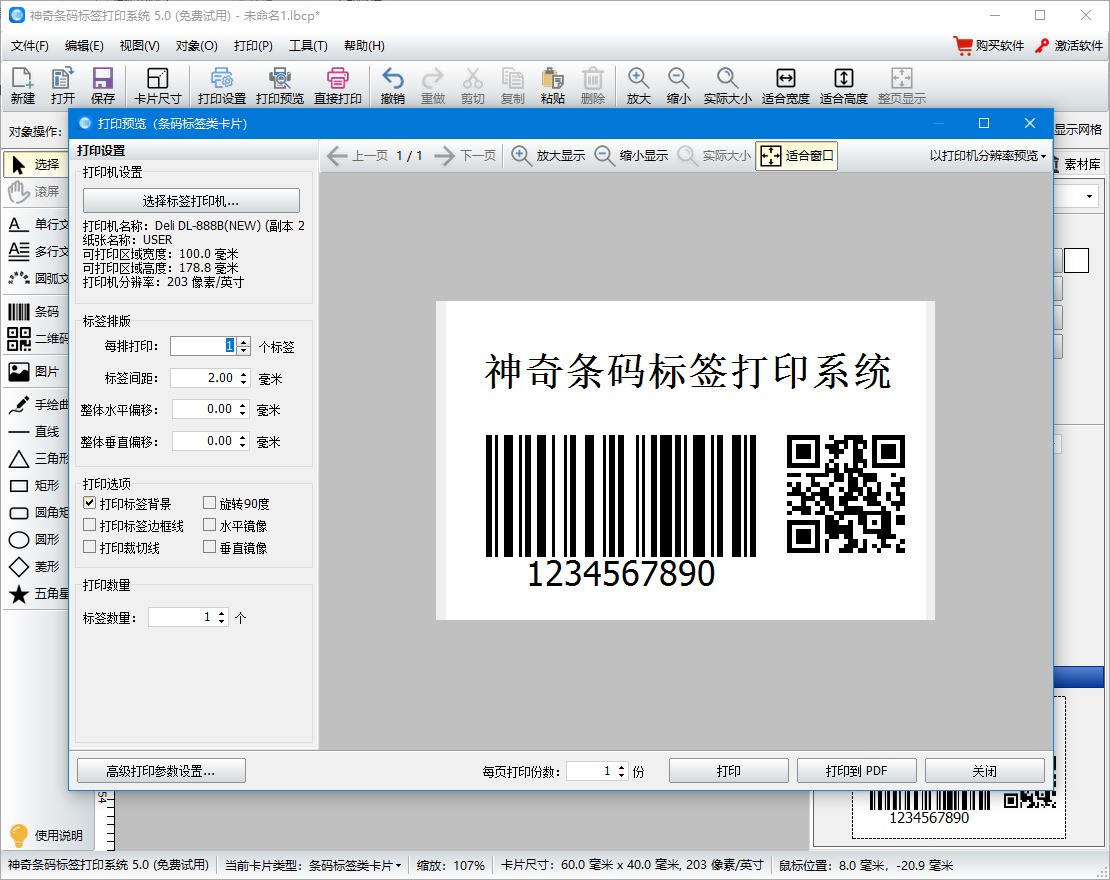Screen dimensions: 1110x880
Task: Click the main toolbar zoom out (缩小) icon
Action: click(678, 86)
